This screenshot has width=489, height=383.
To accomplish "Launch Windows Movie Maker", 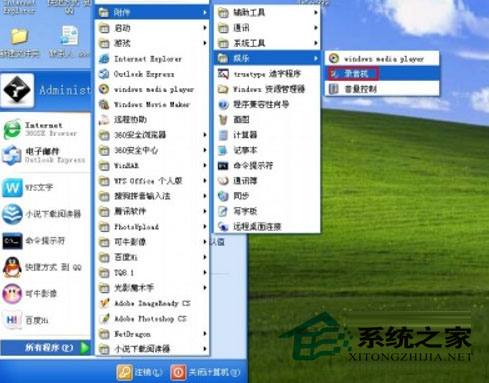I will pyautogui.click(x=152, y=105).
